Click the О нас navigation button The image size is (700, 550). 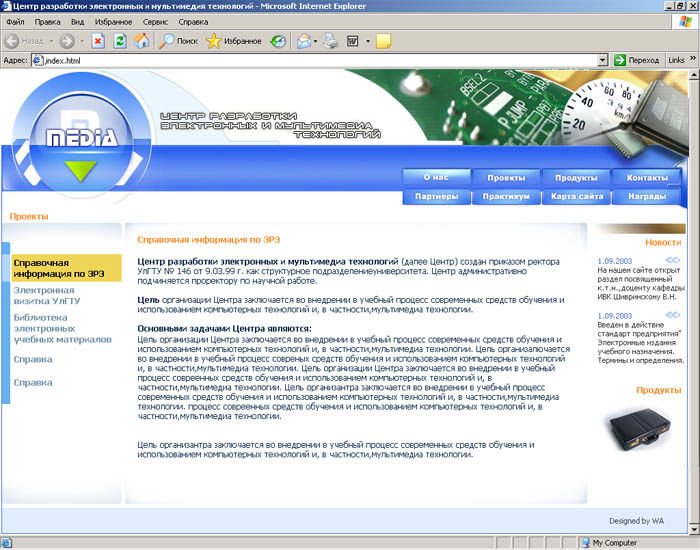pos(436,177)
